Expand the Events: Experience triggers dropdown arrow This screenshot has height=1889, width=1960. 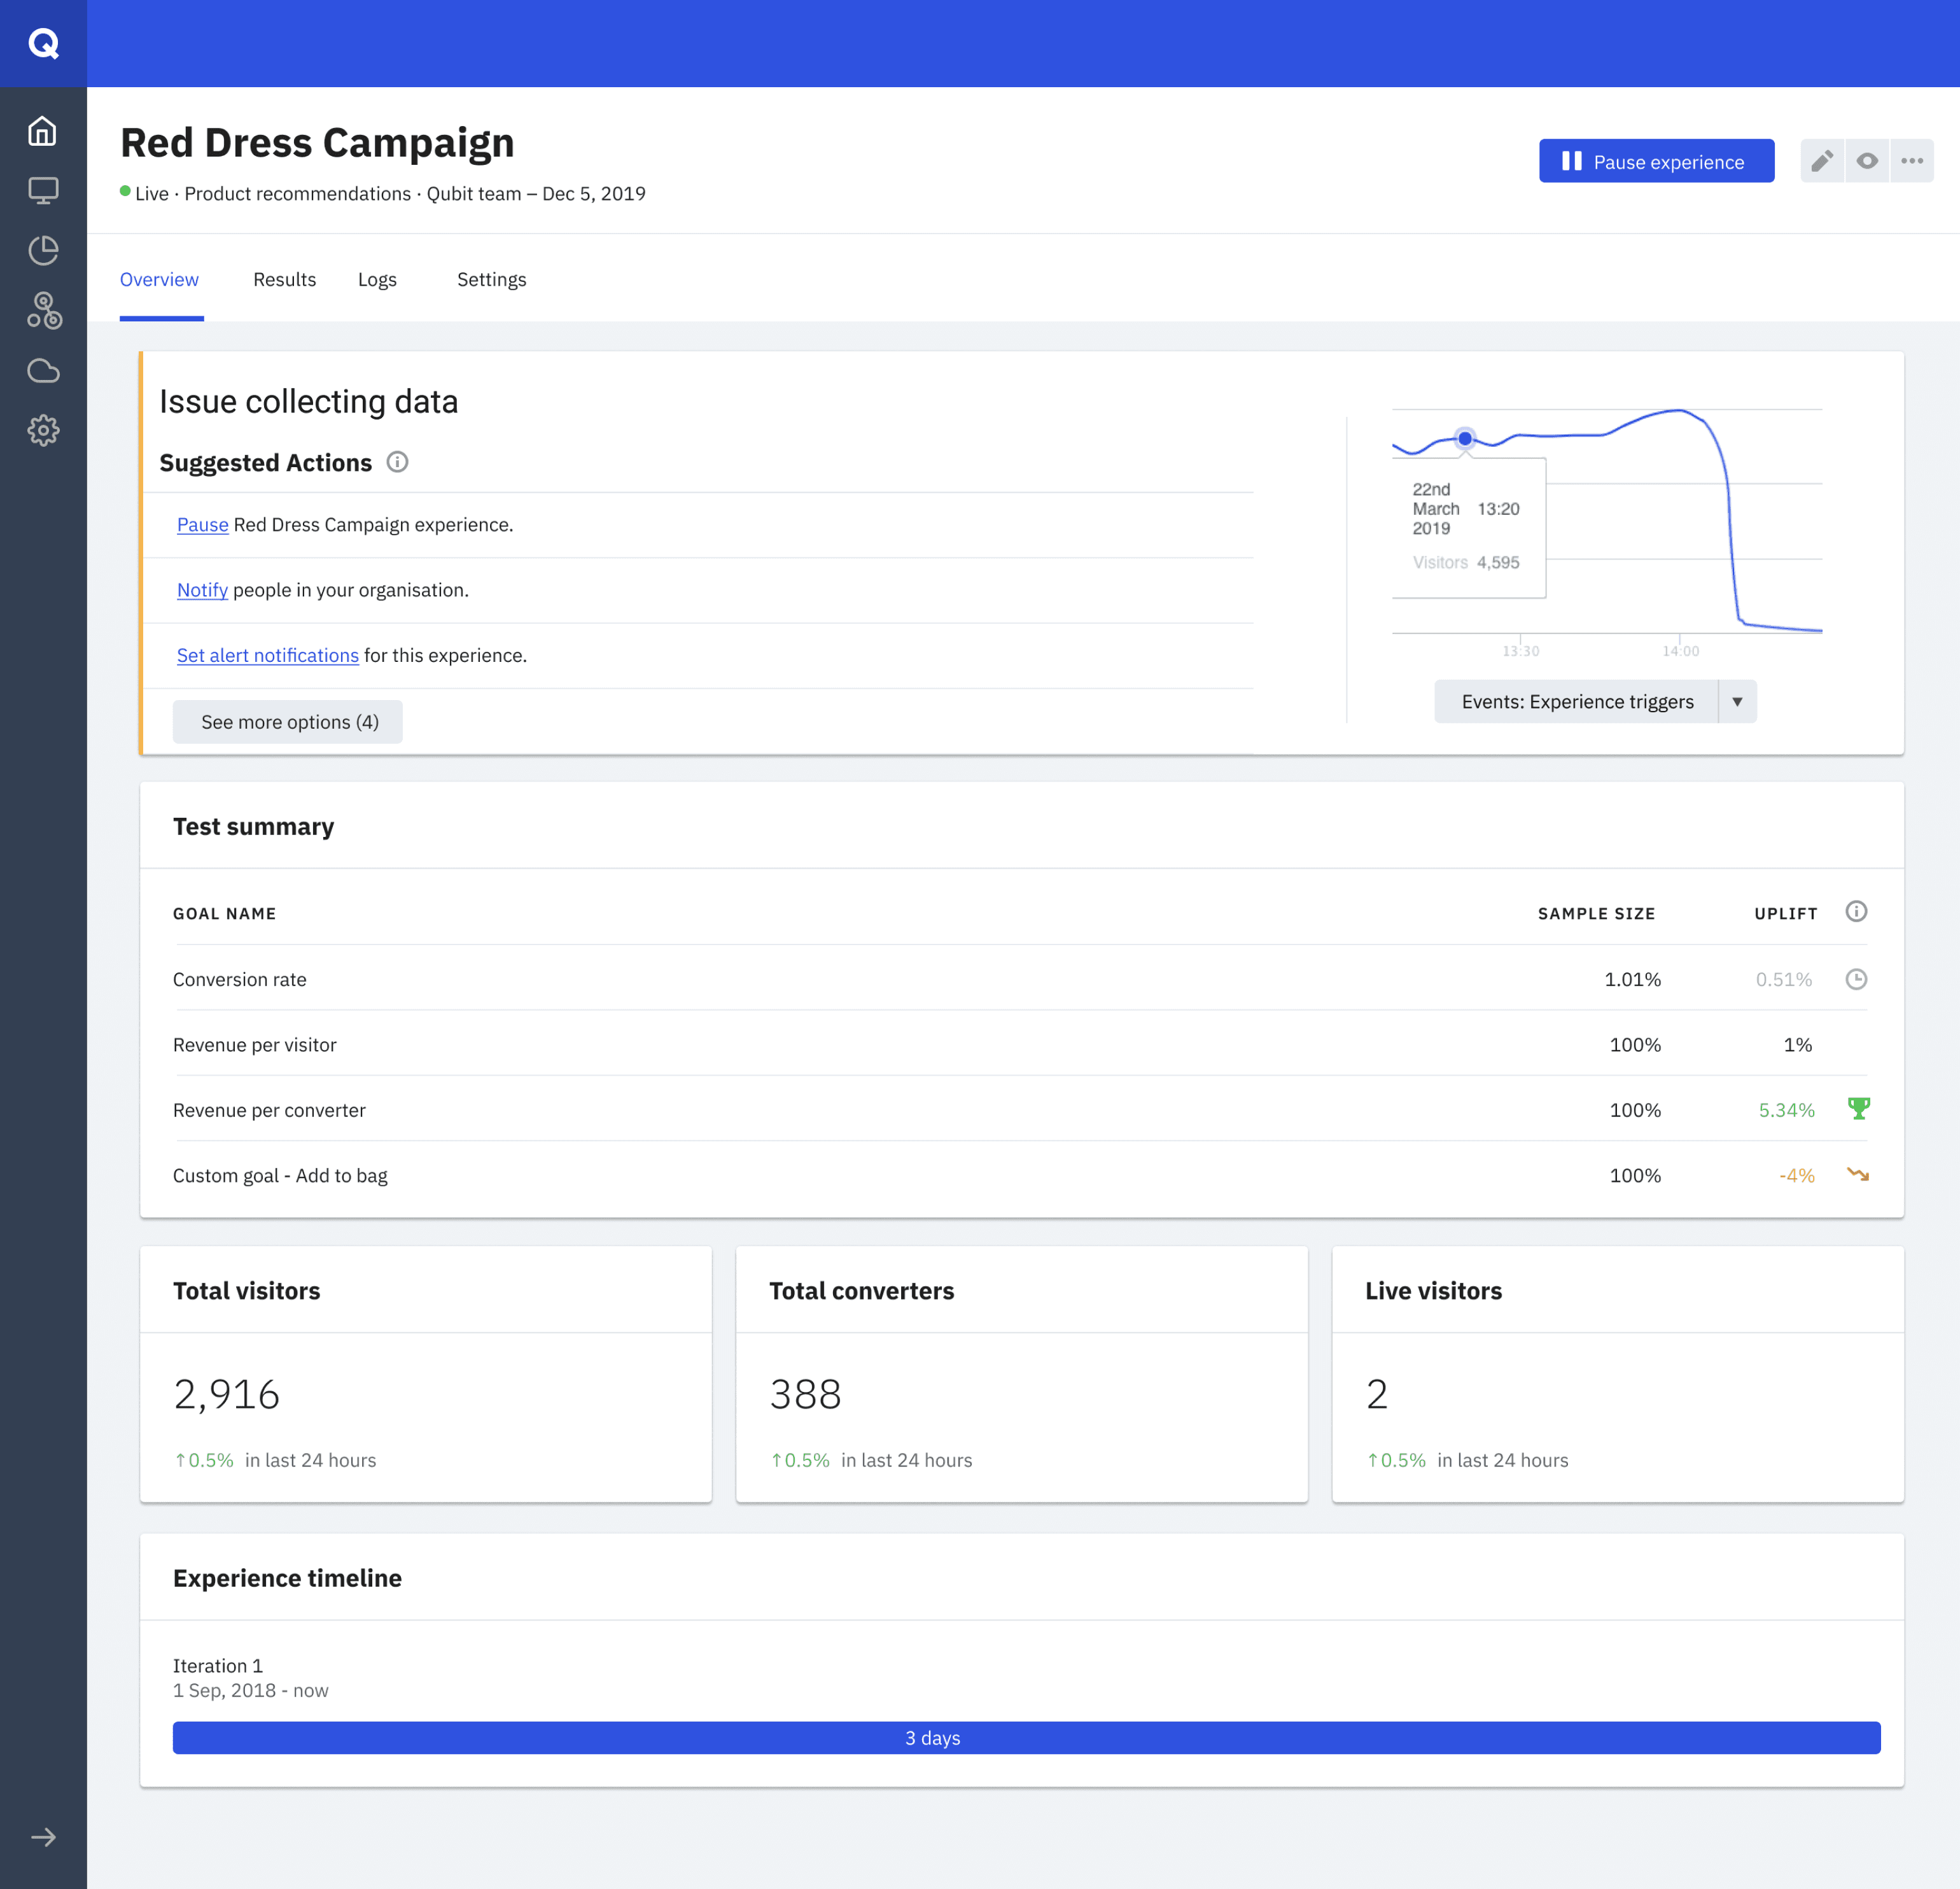pos(1737,702)
